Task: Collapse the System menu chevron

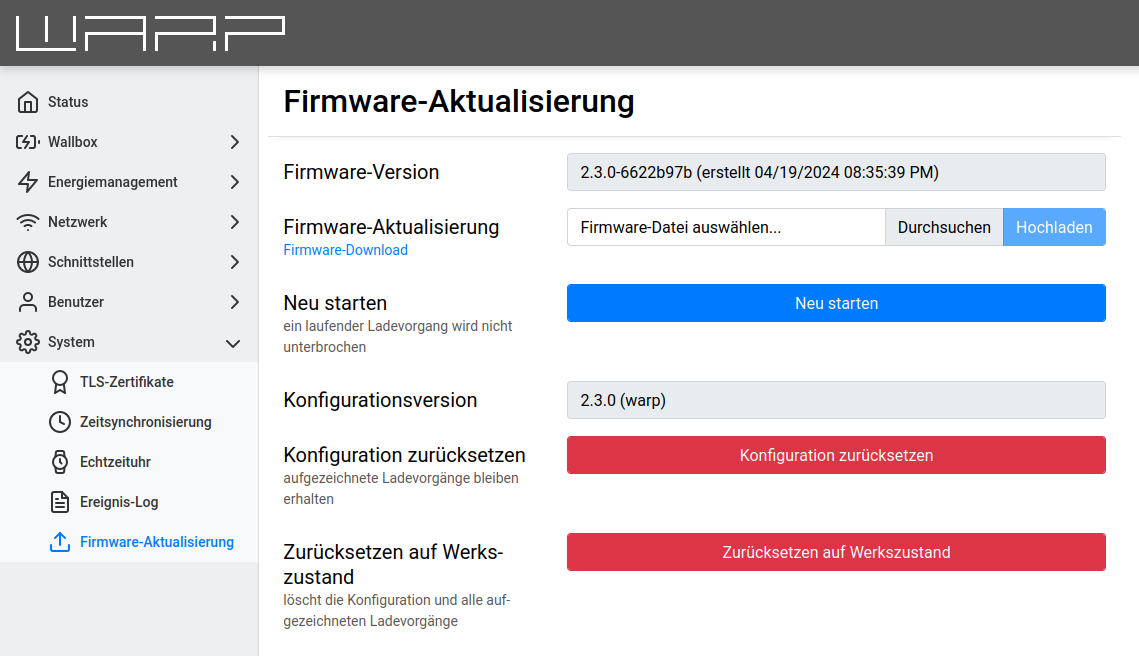Action: 233,343
